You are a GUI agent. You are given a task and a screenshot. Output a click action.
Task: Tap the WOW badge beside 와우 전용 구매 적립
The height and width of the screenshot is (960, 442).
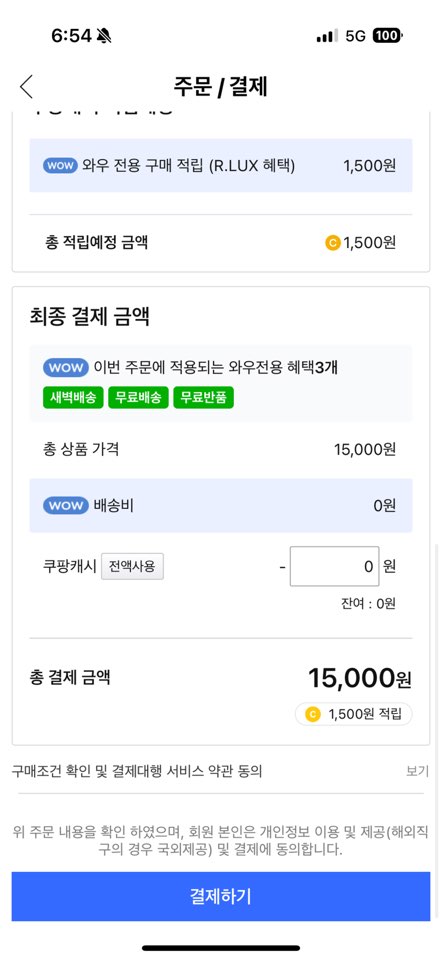[x=60, y=165]
